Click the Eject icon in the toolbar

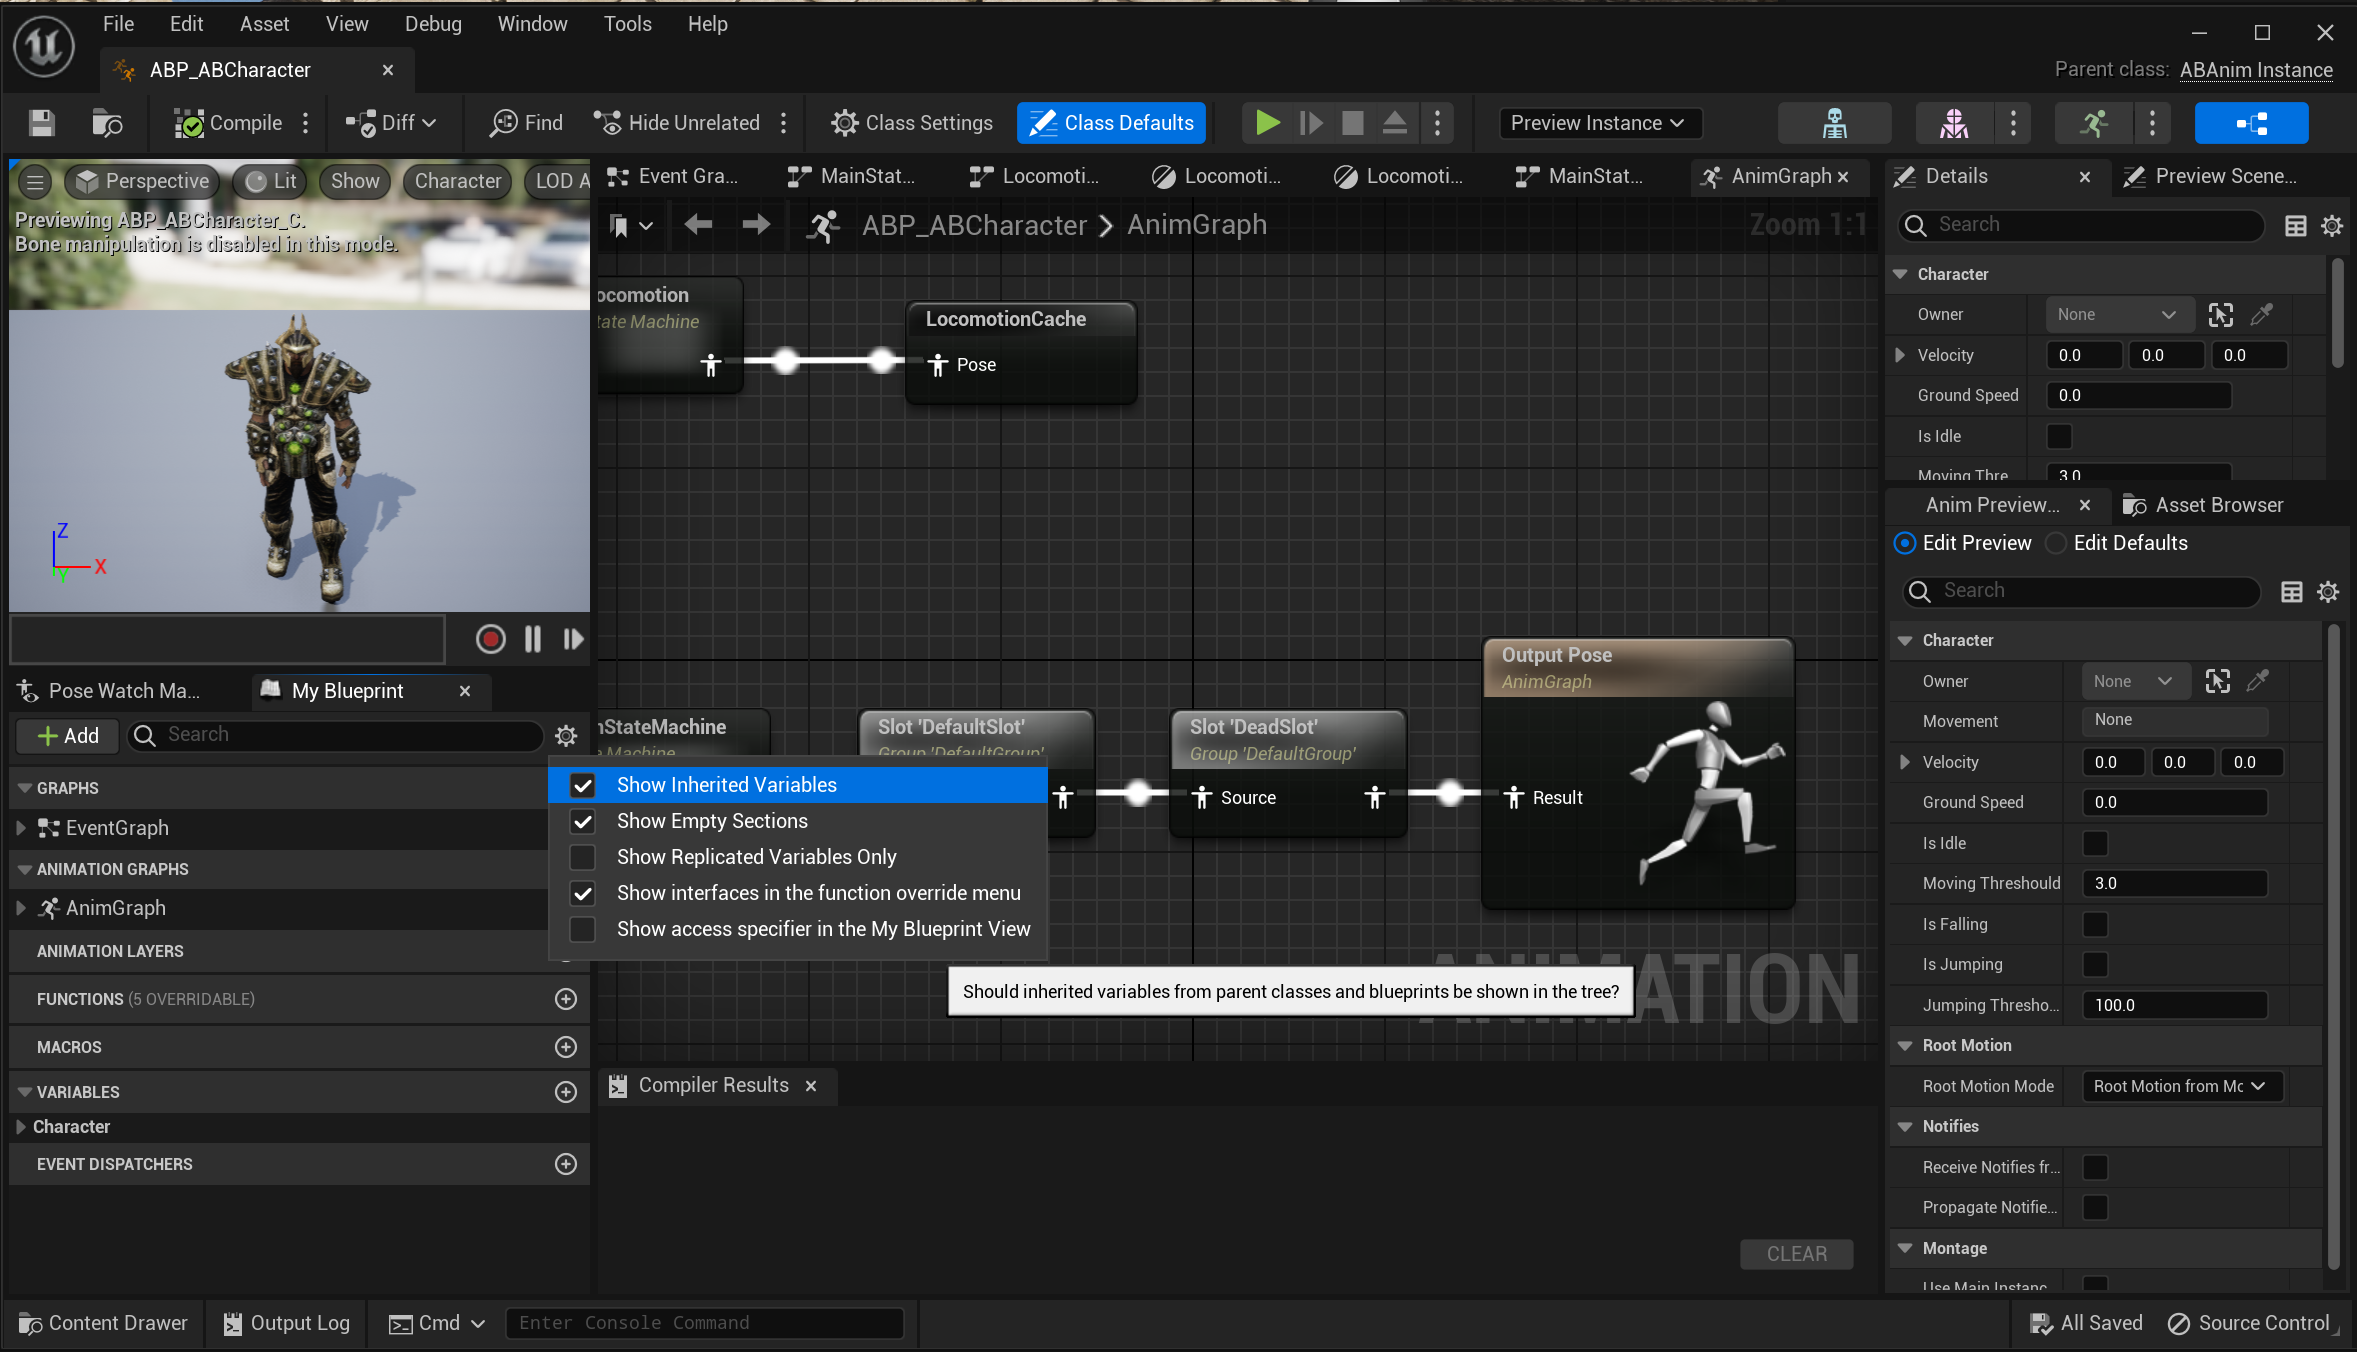[1395, 123]
